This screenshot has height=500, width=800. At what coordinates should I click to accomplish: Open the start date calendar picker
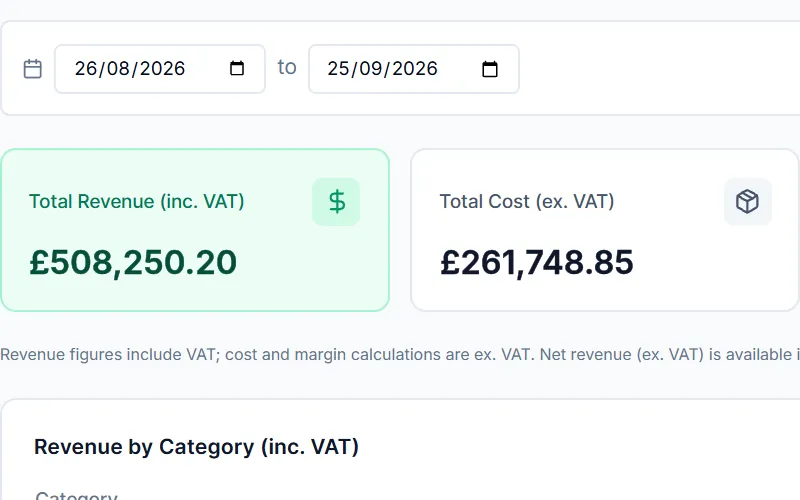[x=237, y=68]
